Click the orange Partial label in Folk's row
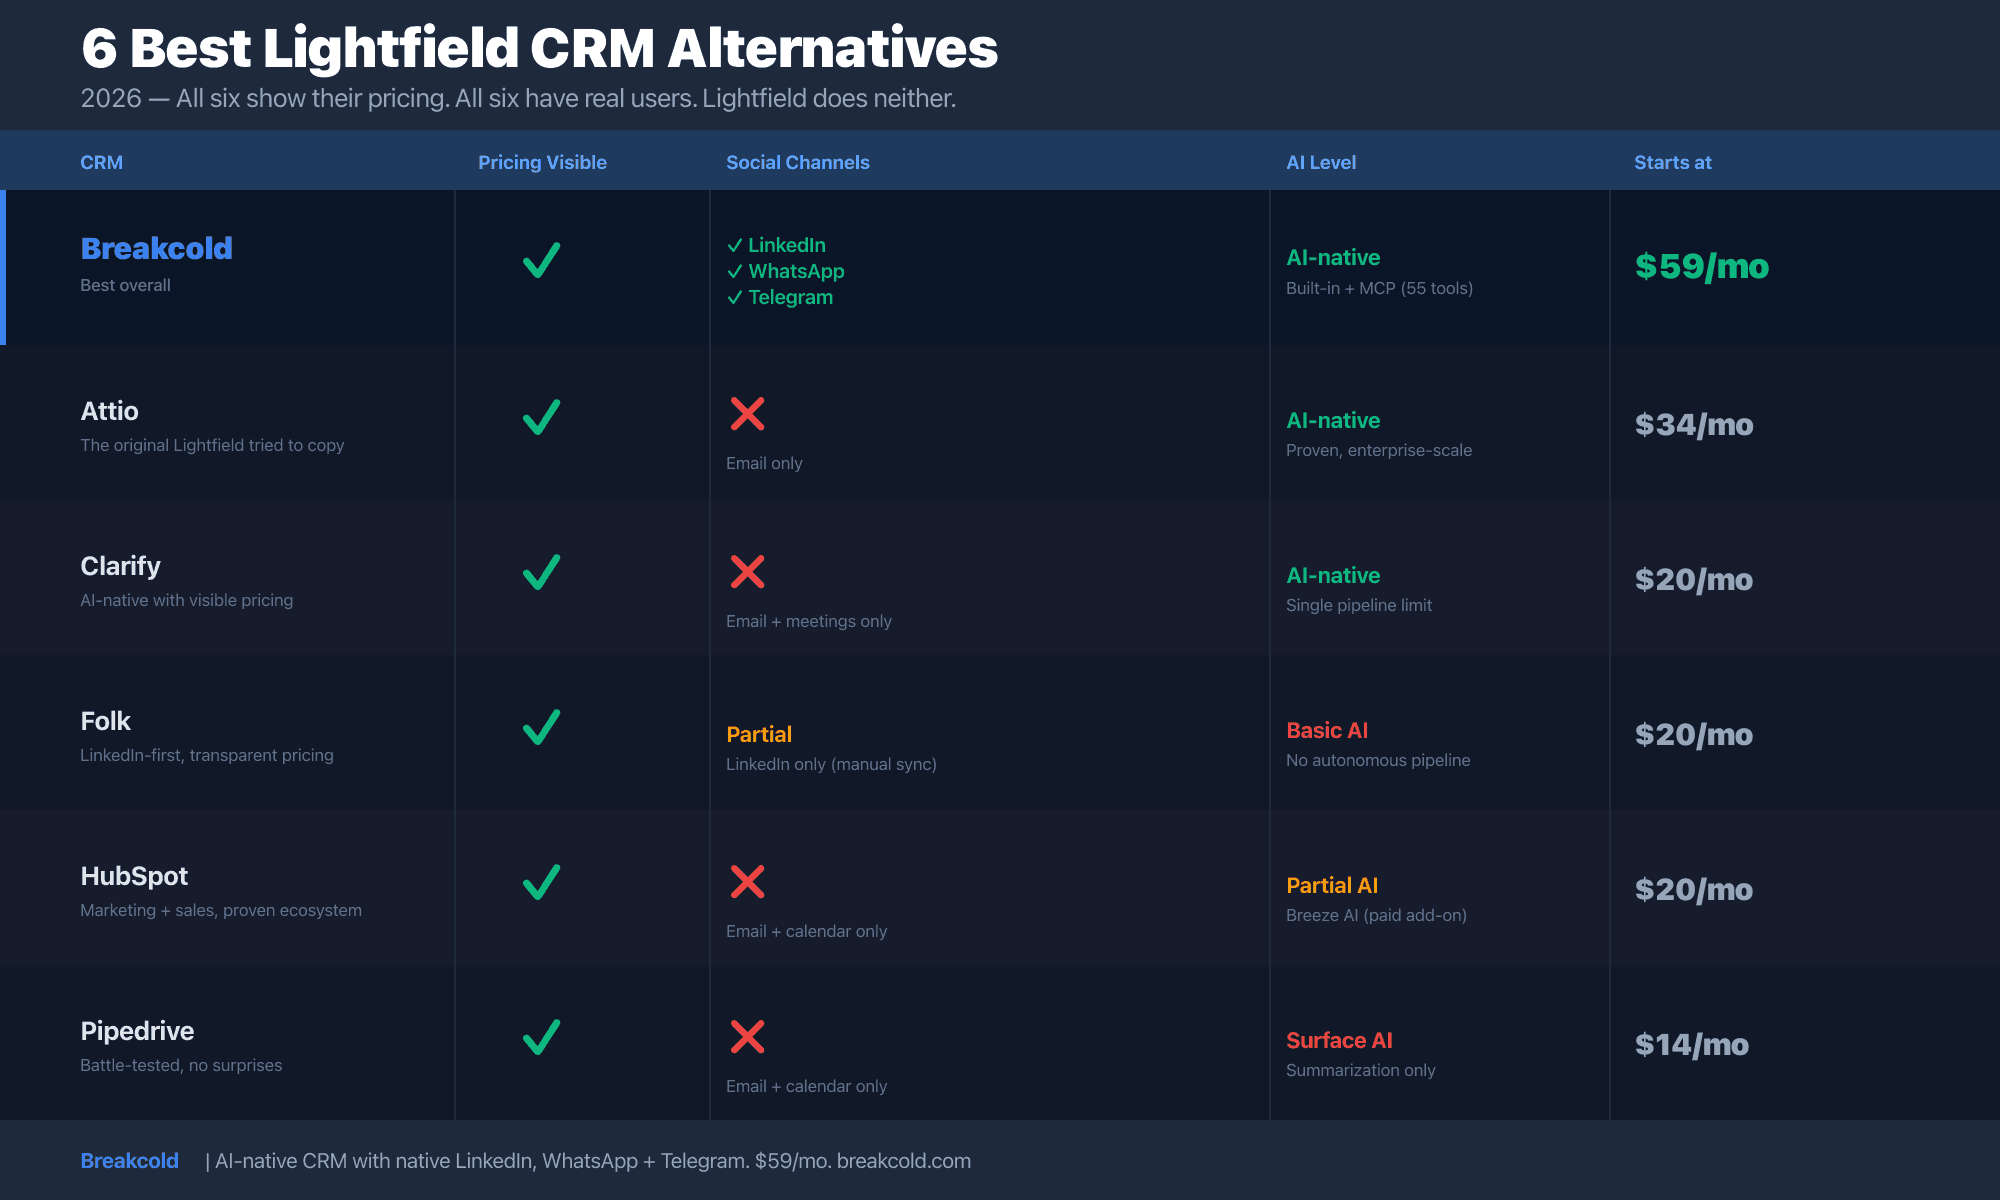The height and width of the screenshot is (1200, 2000). click(x=759, y=734)
